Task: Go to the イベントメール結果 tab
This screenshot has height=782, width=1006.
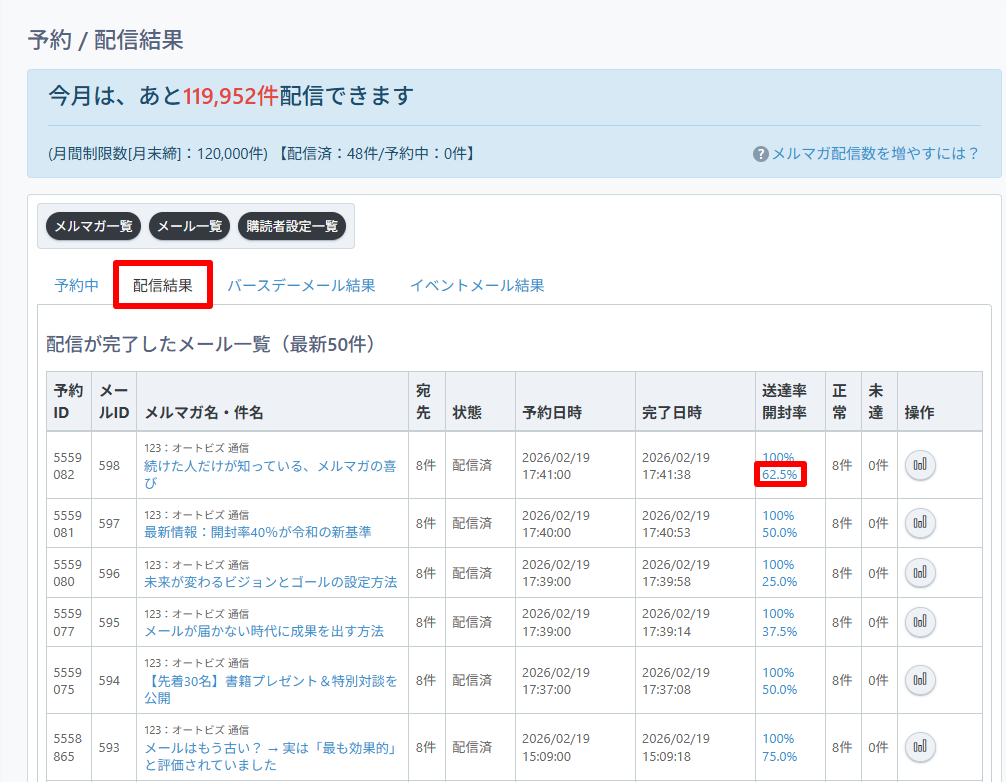Action: (x=477, y=285)
